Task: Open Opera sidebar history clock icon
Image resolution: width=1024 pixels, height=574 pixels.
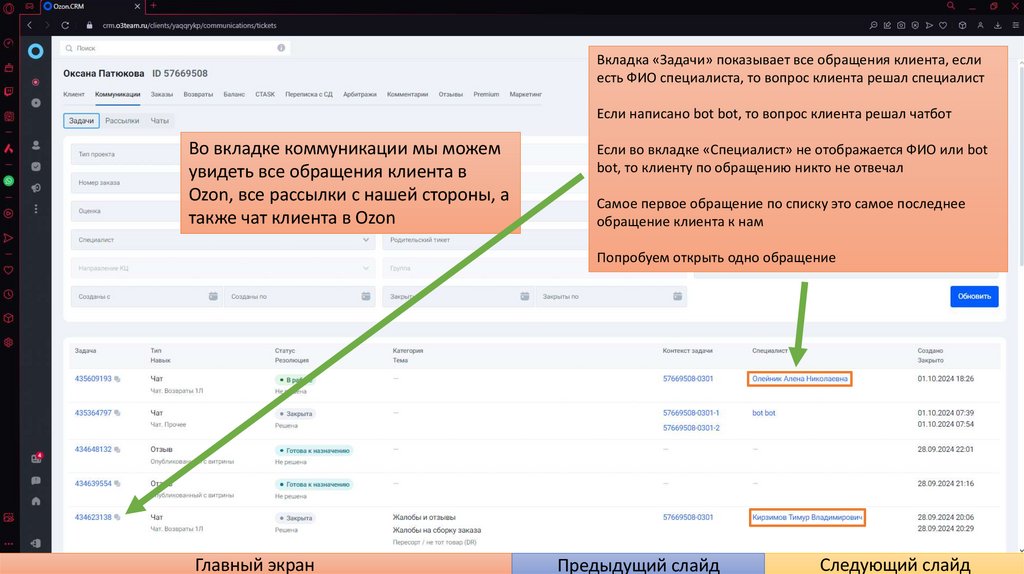Action: 8,295
